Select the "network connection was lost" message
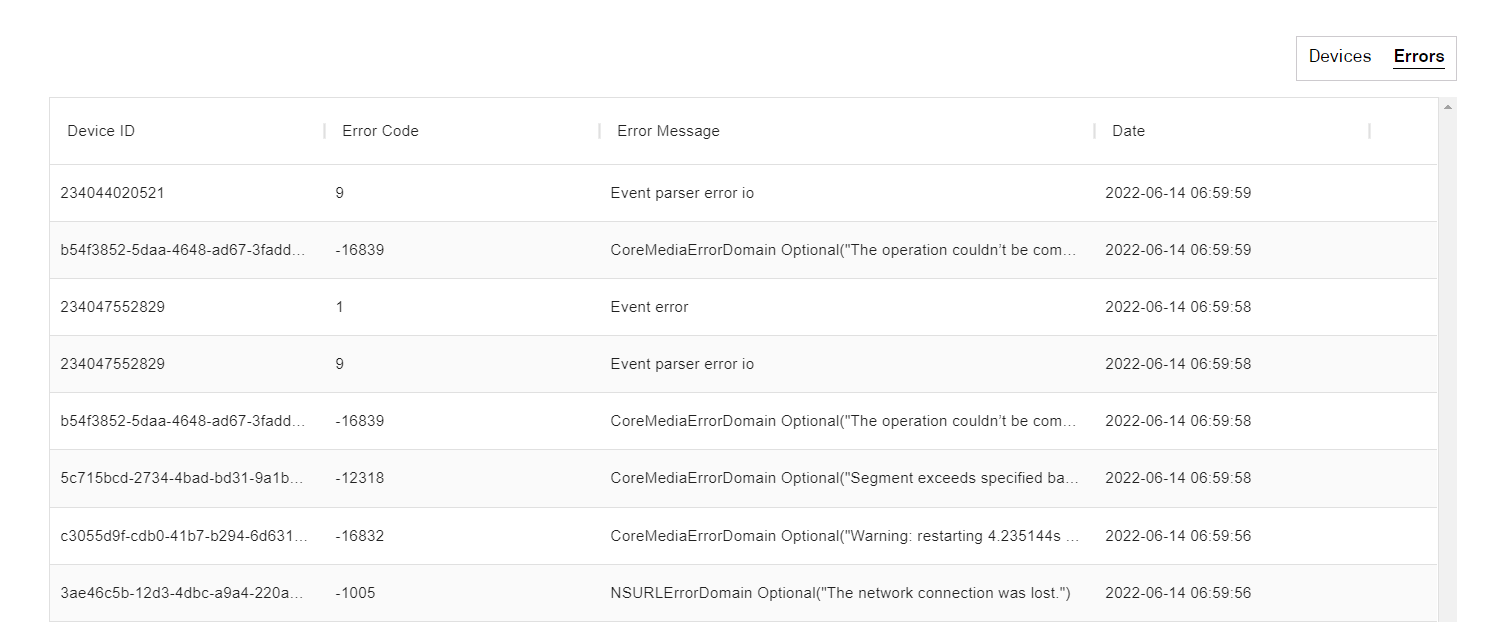The width and height of the screenshot is (1500, 631). [840, 593]
